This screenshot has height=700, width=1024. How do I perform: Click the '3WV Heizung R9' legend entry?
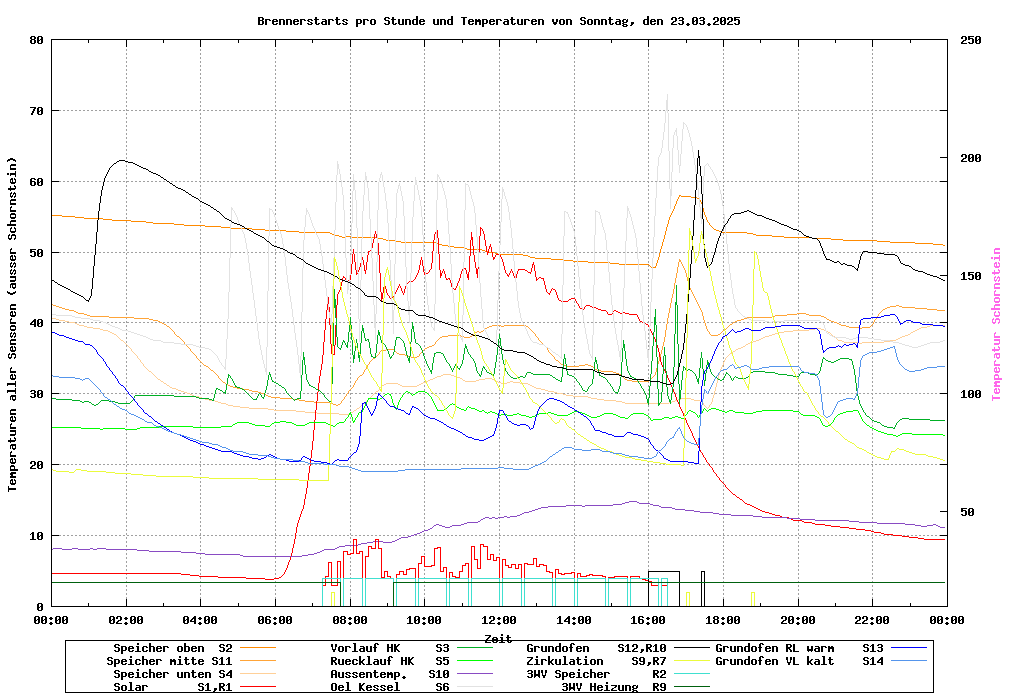pyautogui.click(x=613, y=687)
